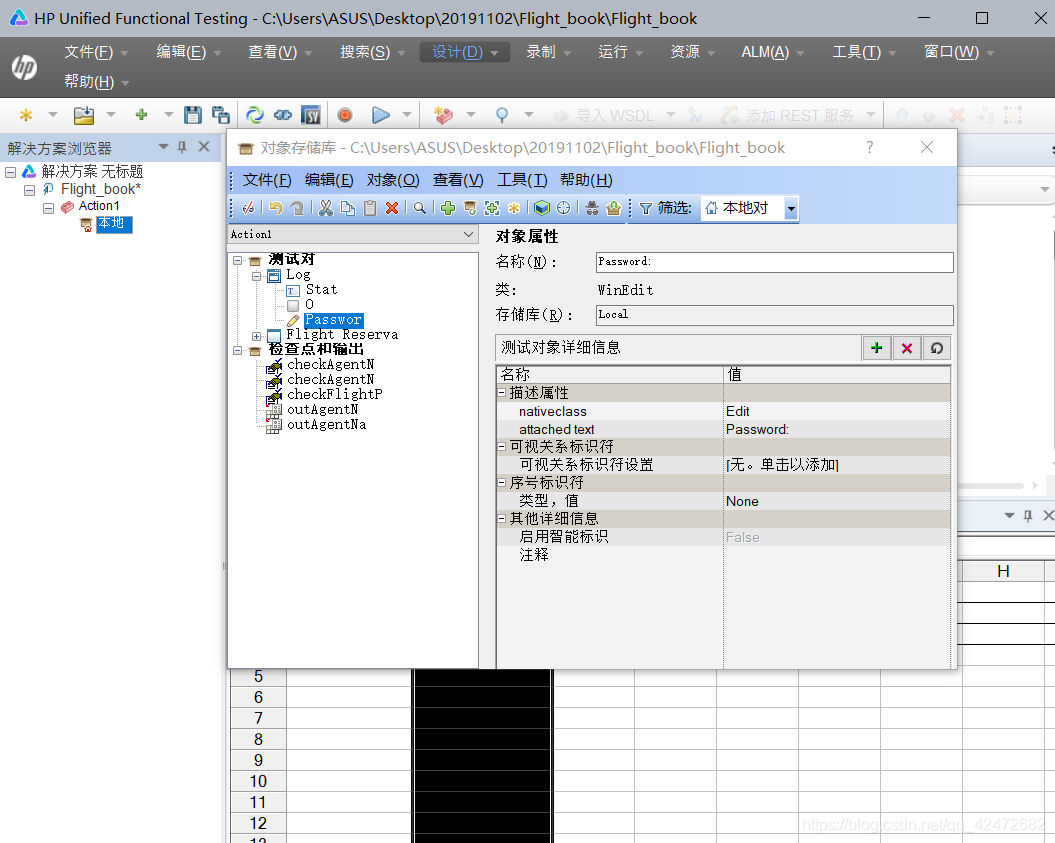The image size is (1055, 843).
Task: Collapse the 检查点和输出 tree node
Action: (238, 351)
